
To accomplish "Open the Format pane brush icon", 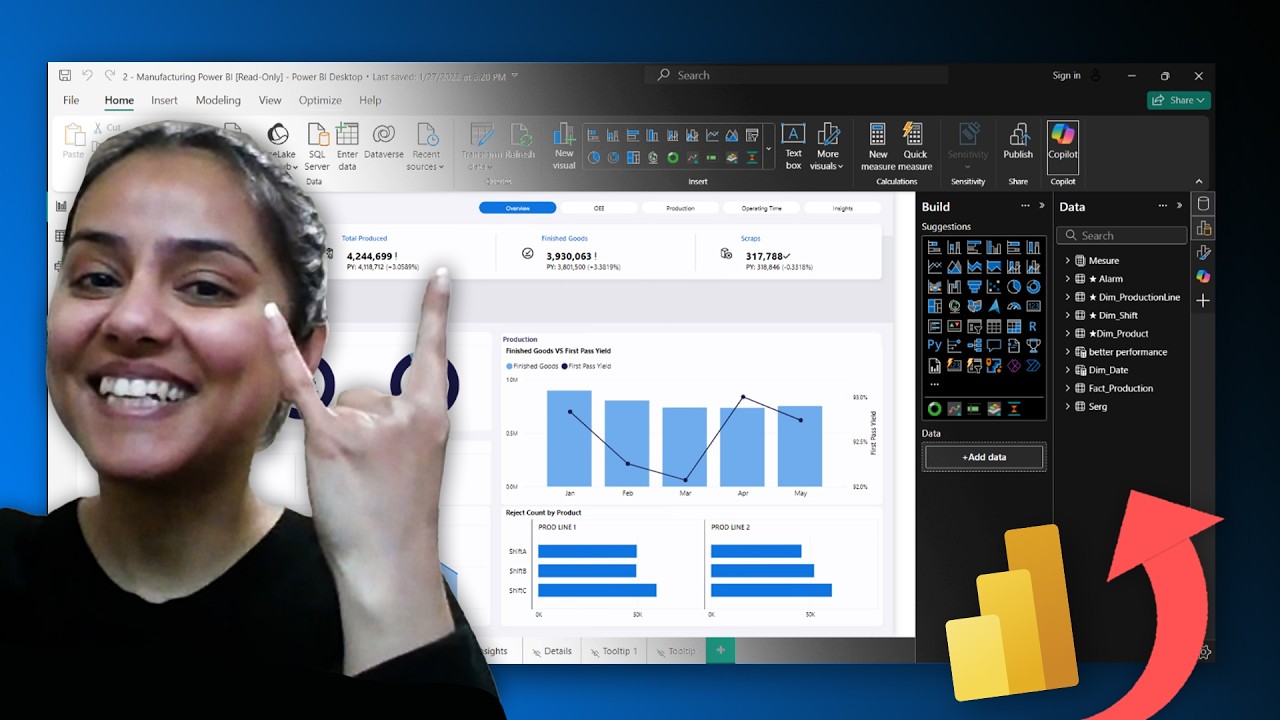I will 1203,252.
